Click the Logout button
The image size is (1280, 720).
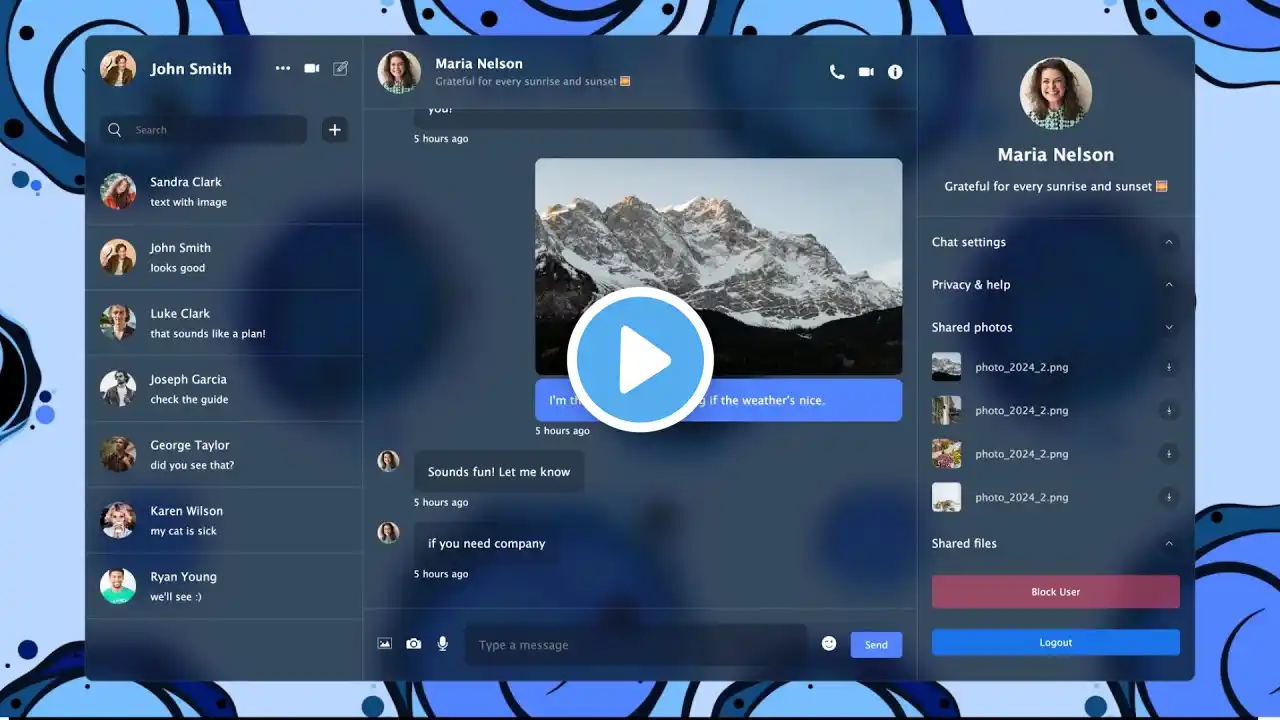click(1056, 642)
